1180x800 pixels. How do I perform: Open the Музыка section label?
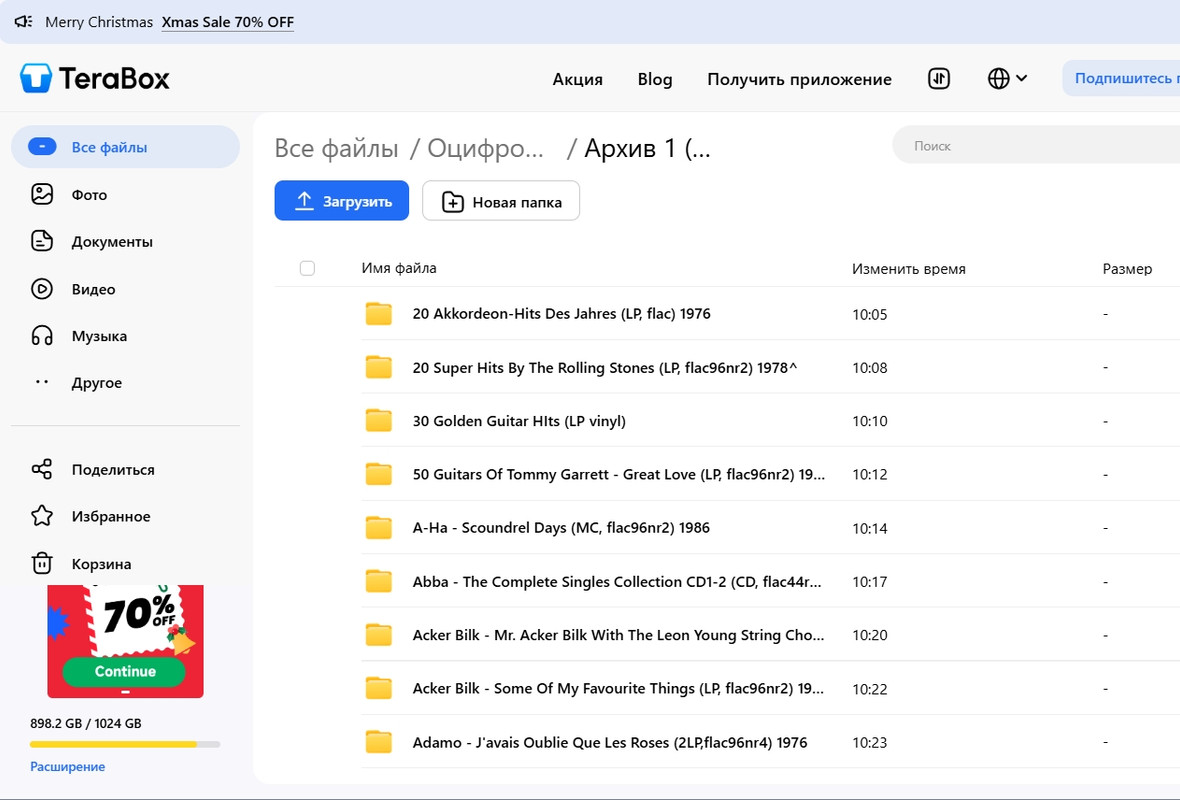99,336
